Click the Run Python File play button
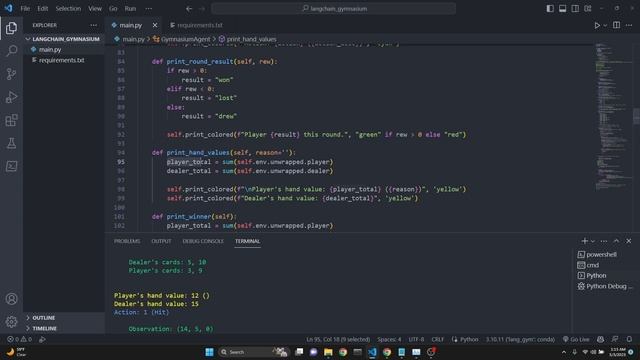The height and width of the screenshot is (360, 640). tap(597, 25)
